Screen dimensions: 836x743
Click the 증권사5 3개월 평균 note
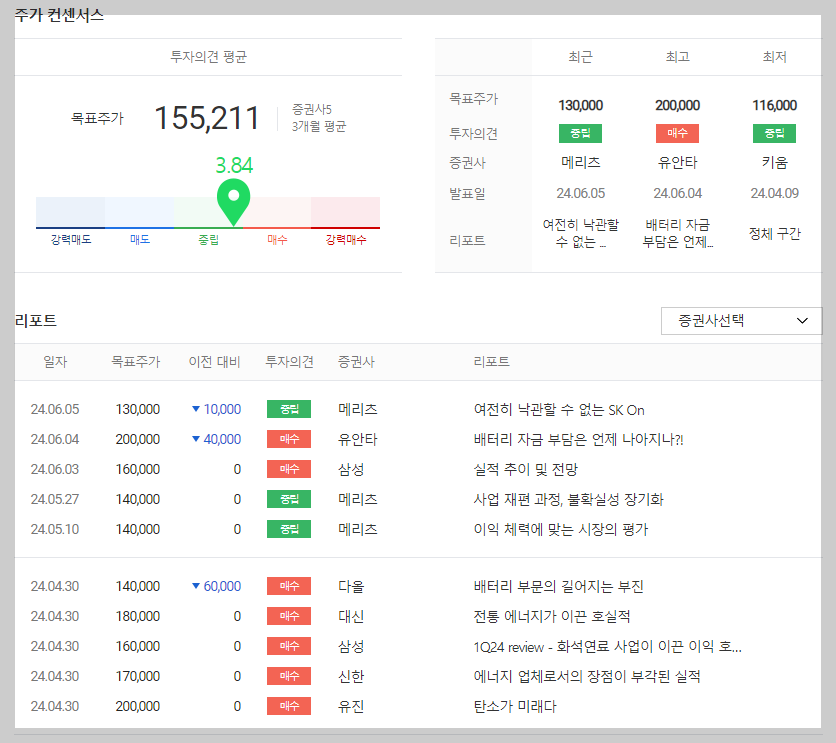(318, 118)
